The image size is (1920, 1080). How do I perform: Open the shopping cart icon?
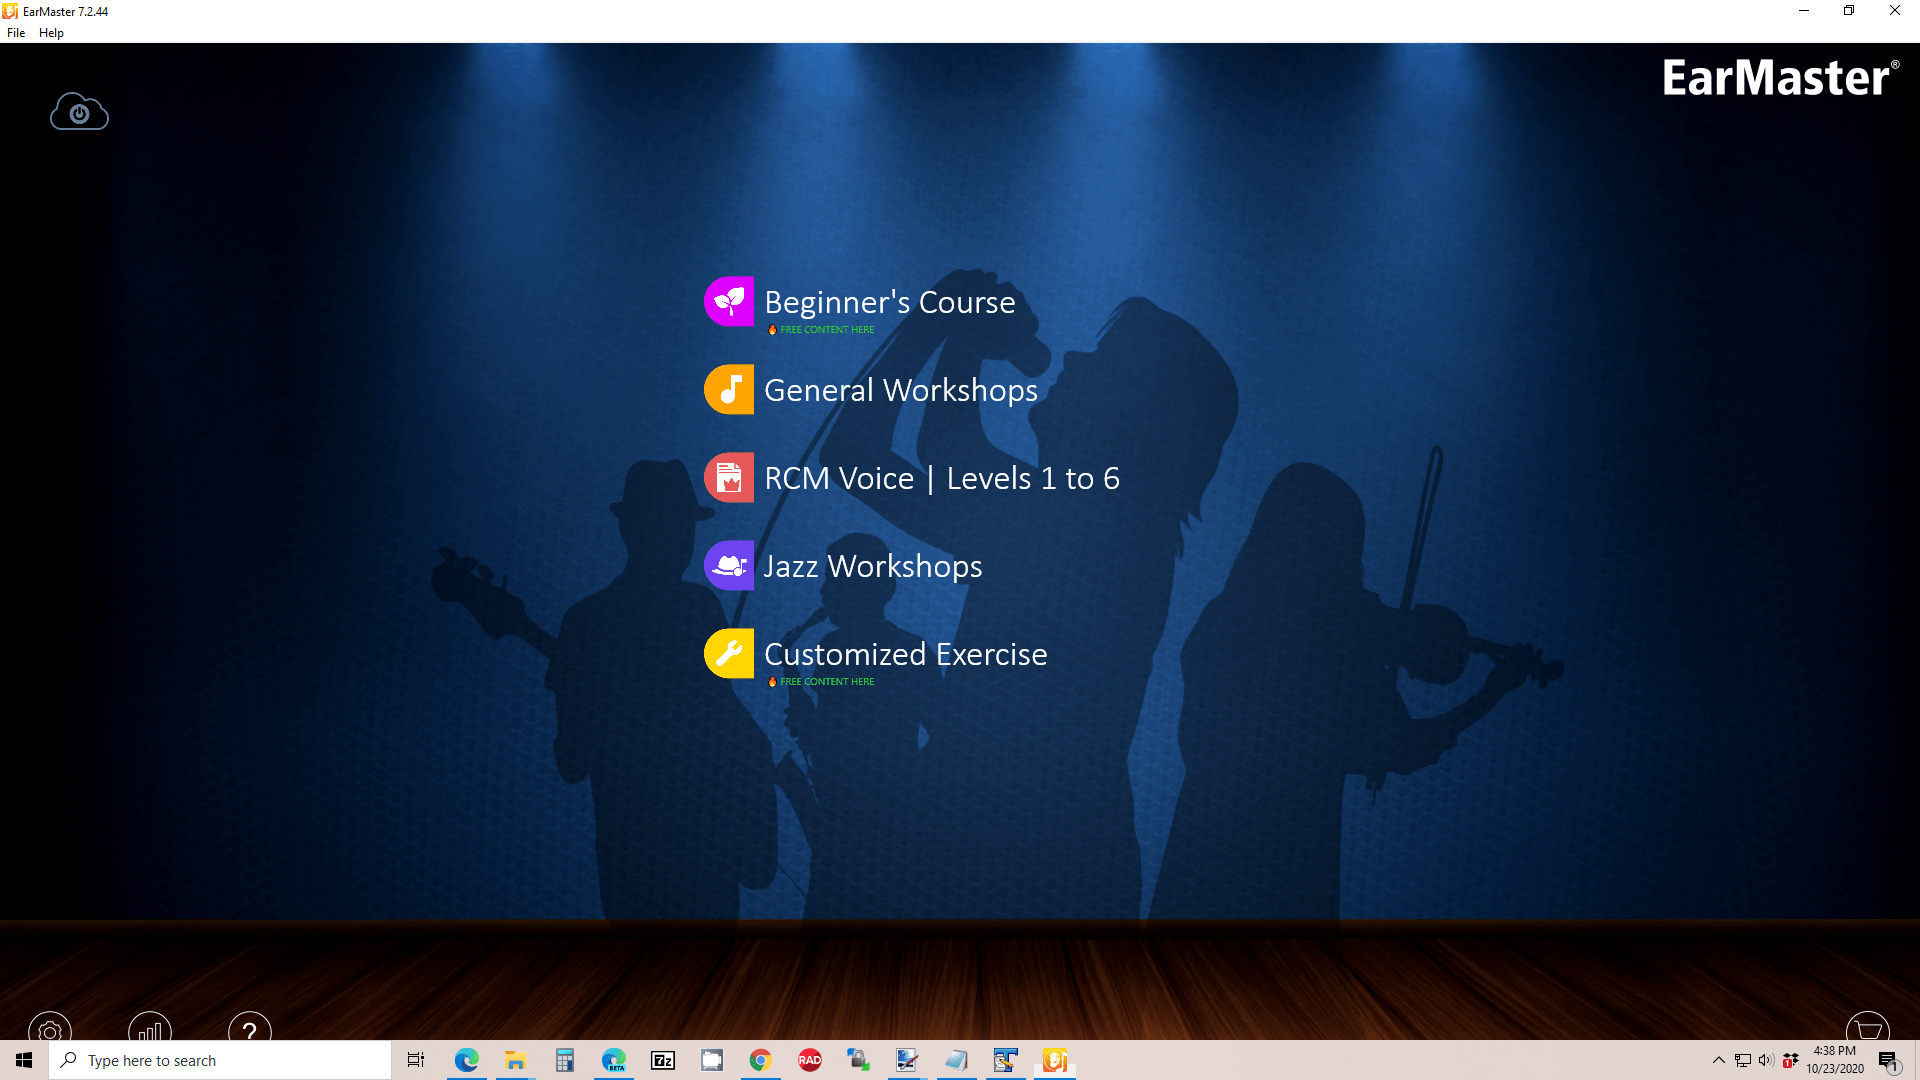click(1868, 1028)
